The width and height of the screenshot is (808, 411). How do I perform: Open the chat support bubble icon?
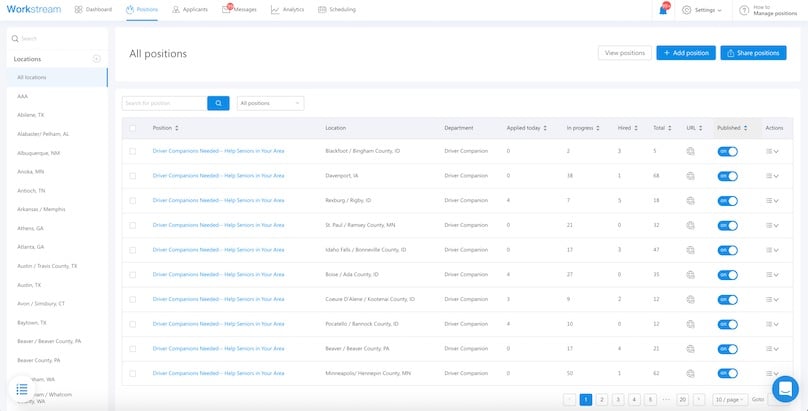tap(786, 388)
